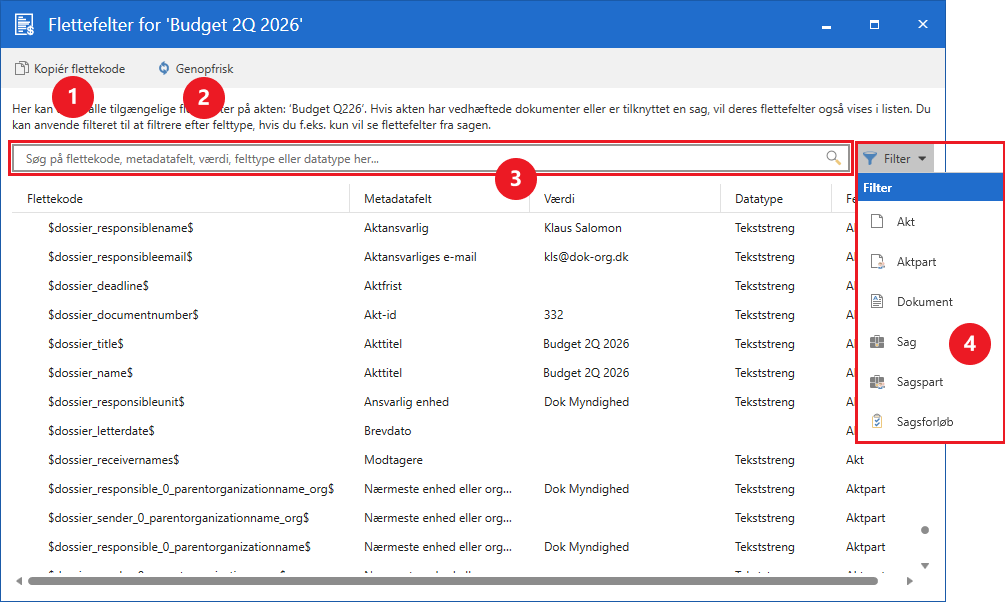Open the Filter dropdown
The height and width of the screenshot is (602, 1005).
coord(895,158)
